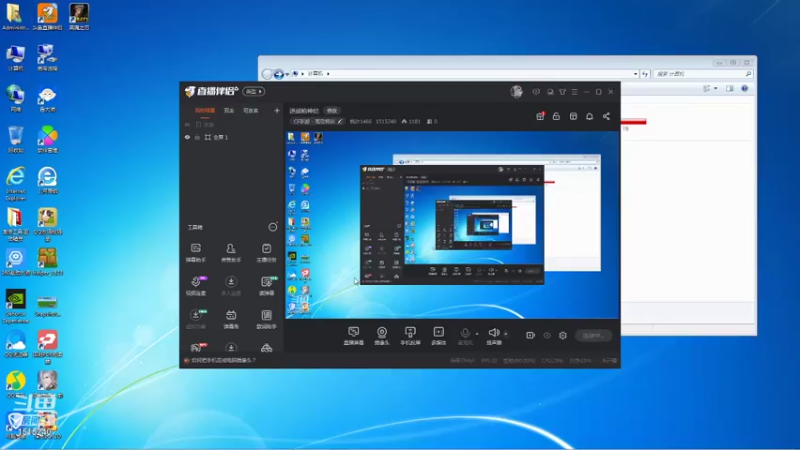Click the padlock icon in the stream info toolbar
Viewport: 800px width, 450px height.
click(556, 116)
